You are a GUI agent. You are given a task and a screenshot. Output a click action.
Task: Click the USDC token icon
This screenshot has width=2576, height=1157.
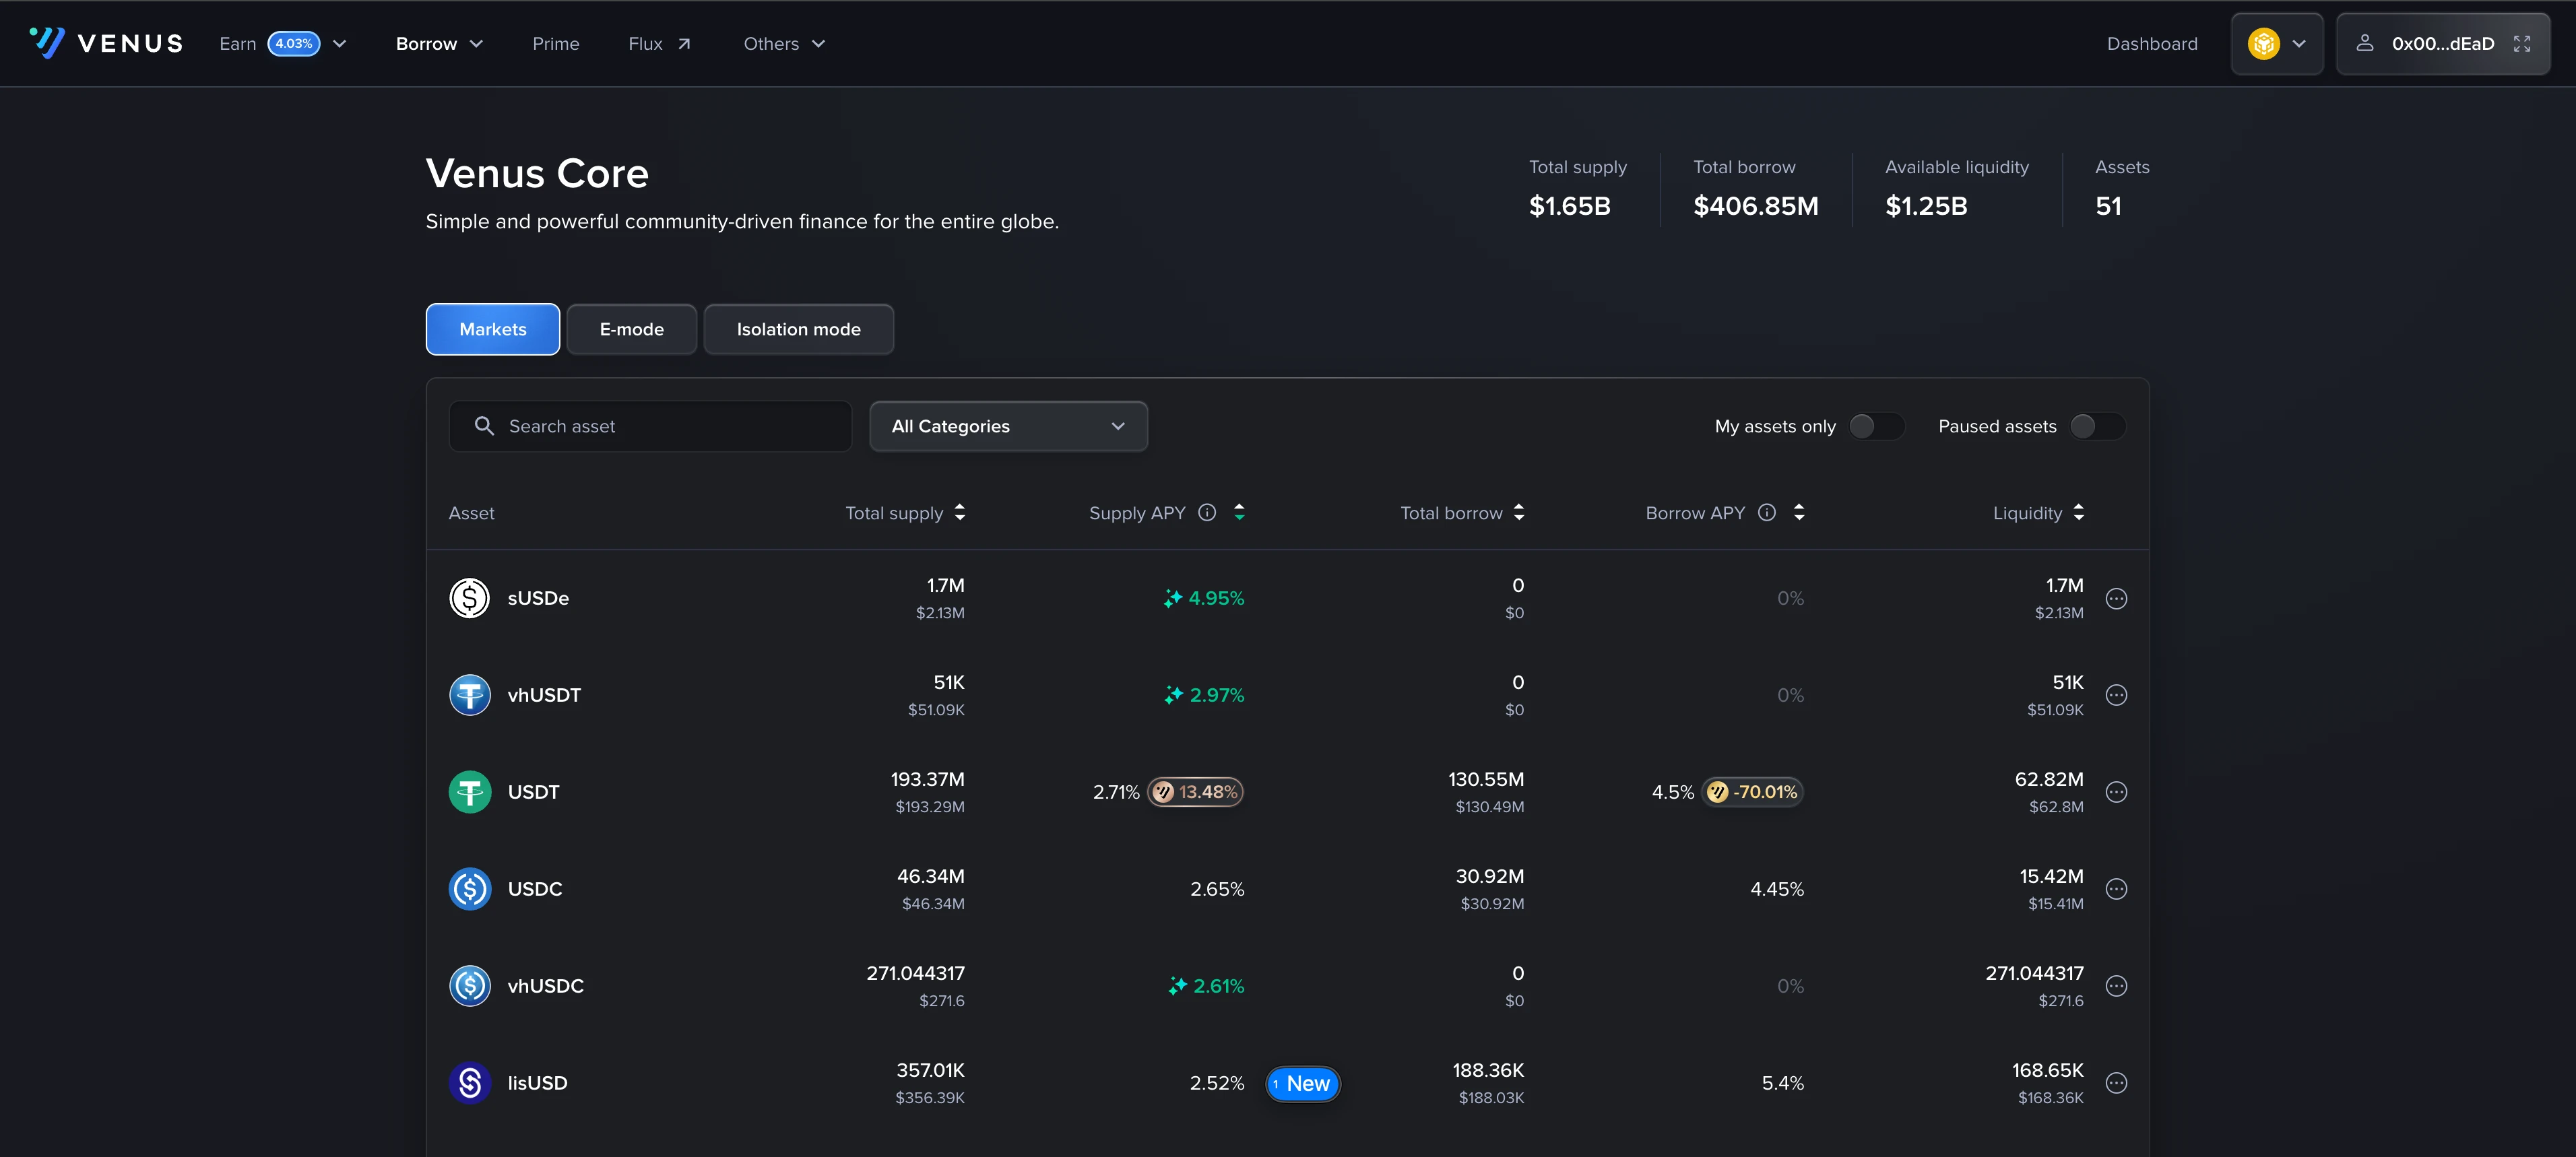469,889
